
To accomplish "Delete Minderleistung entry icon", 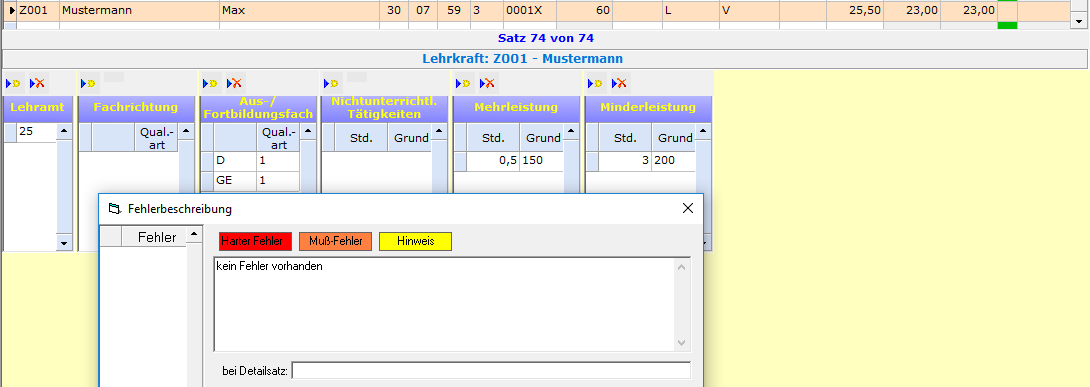I will click(x=619, y=83).
